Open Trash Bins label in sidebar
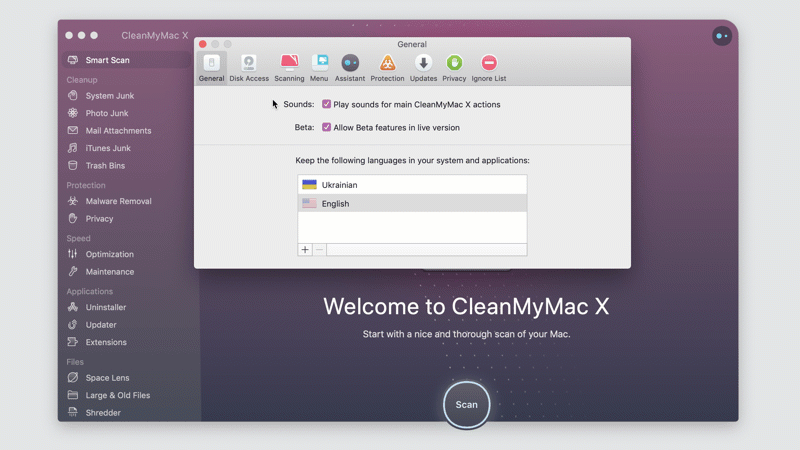This screenshot has width=800, height=450. (105, 165)
